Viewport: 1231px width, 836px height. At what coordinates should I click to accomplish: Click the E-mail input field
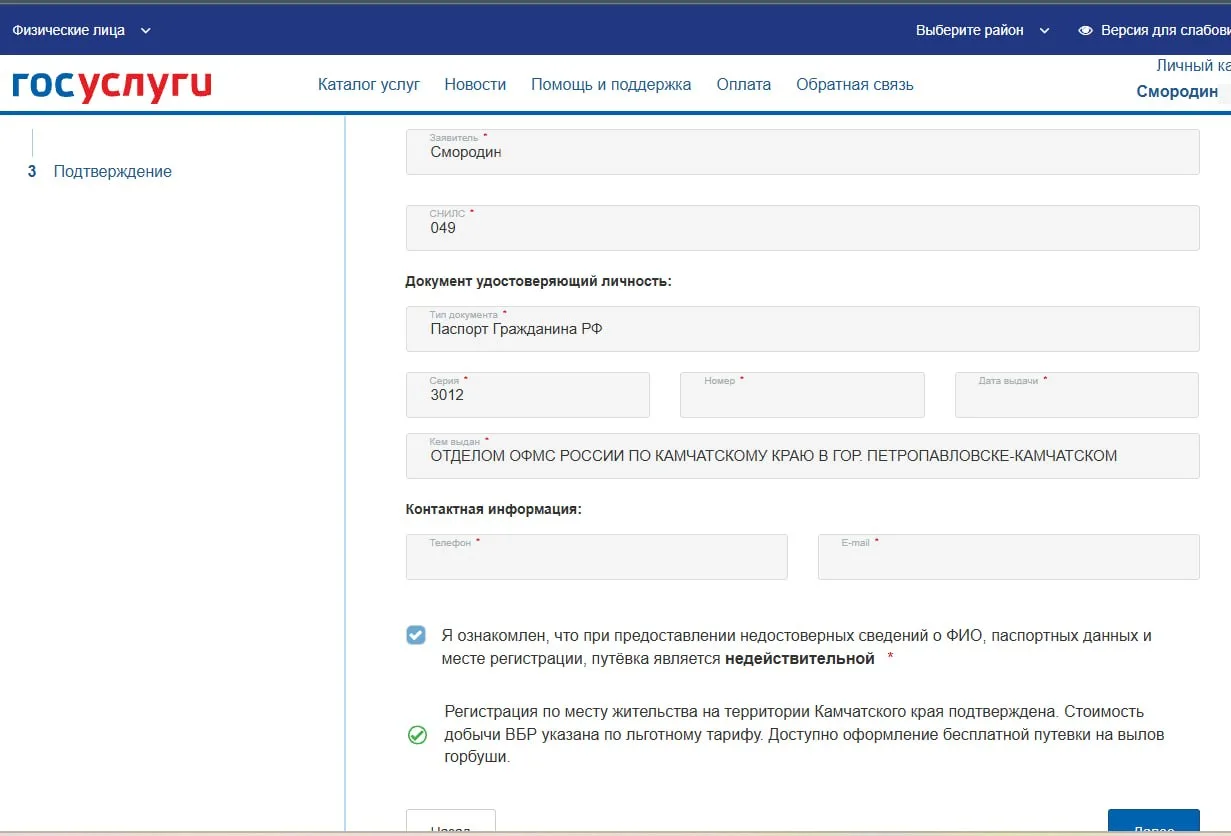pos(1008,557)
